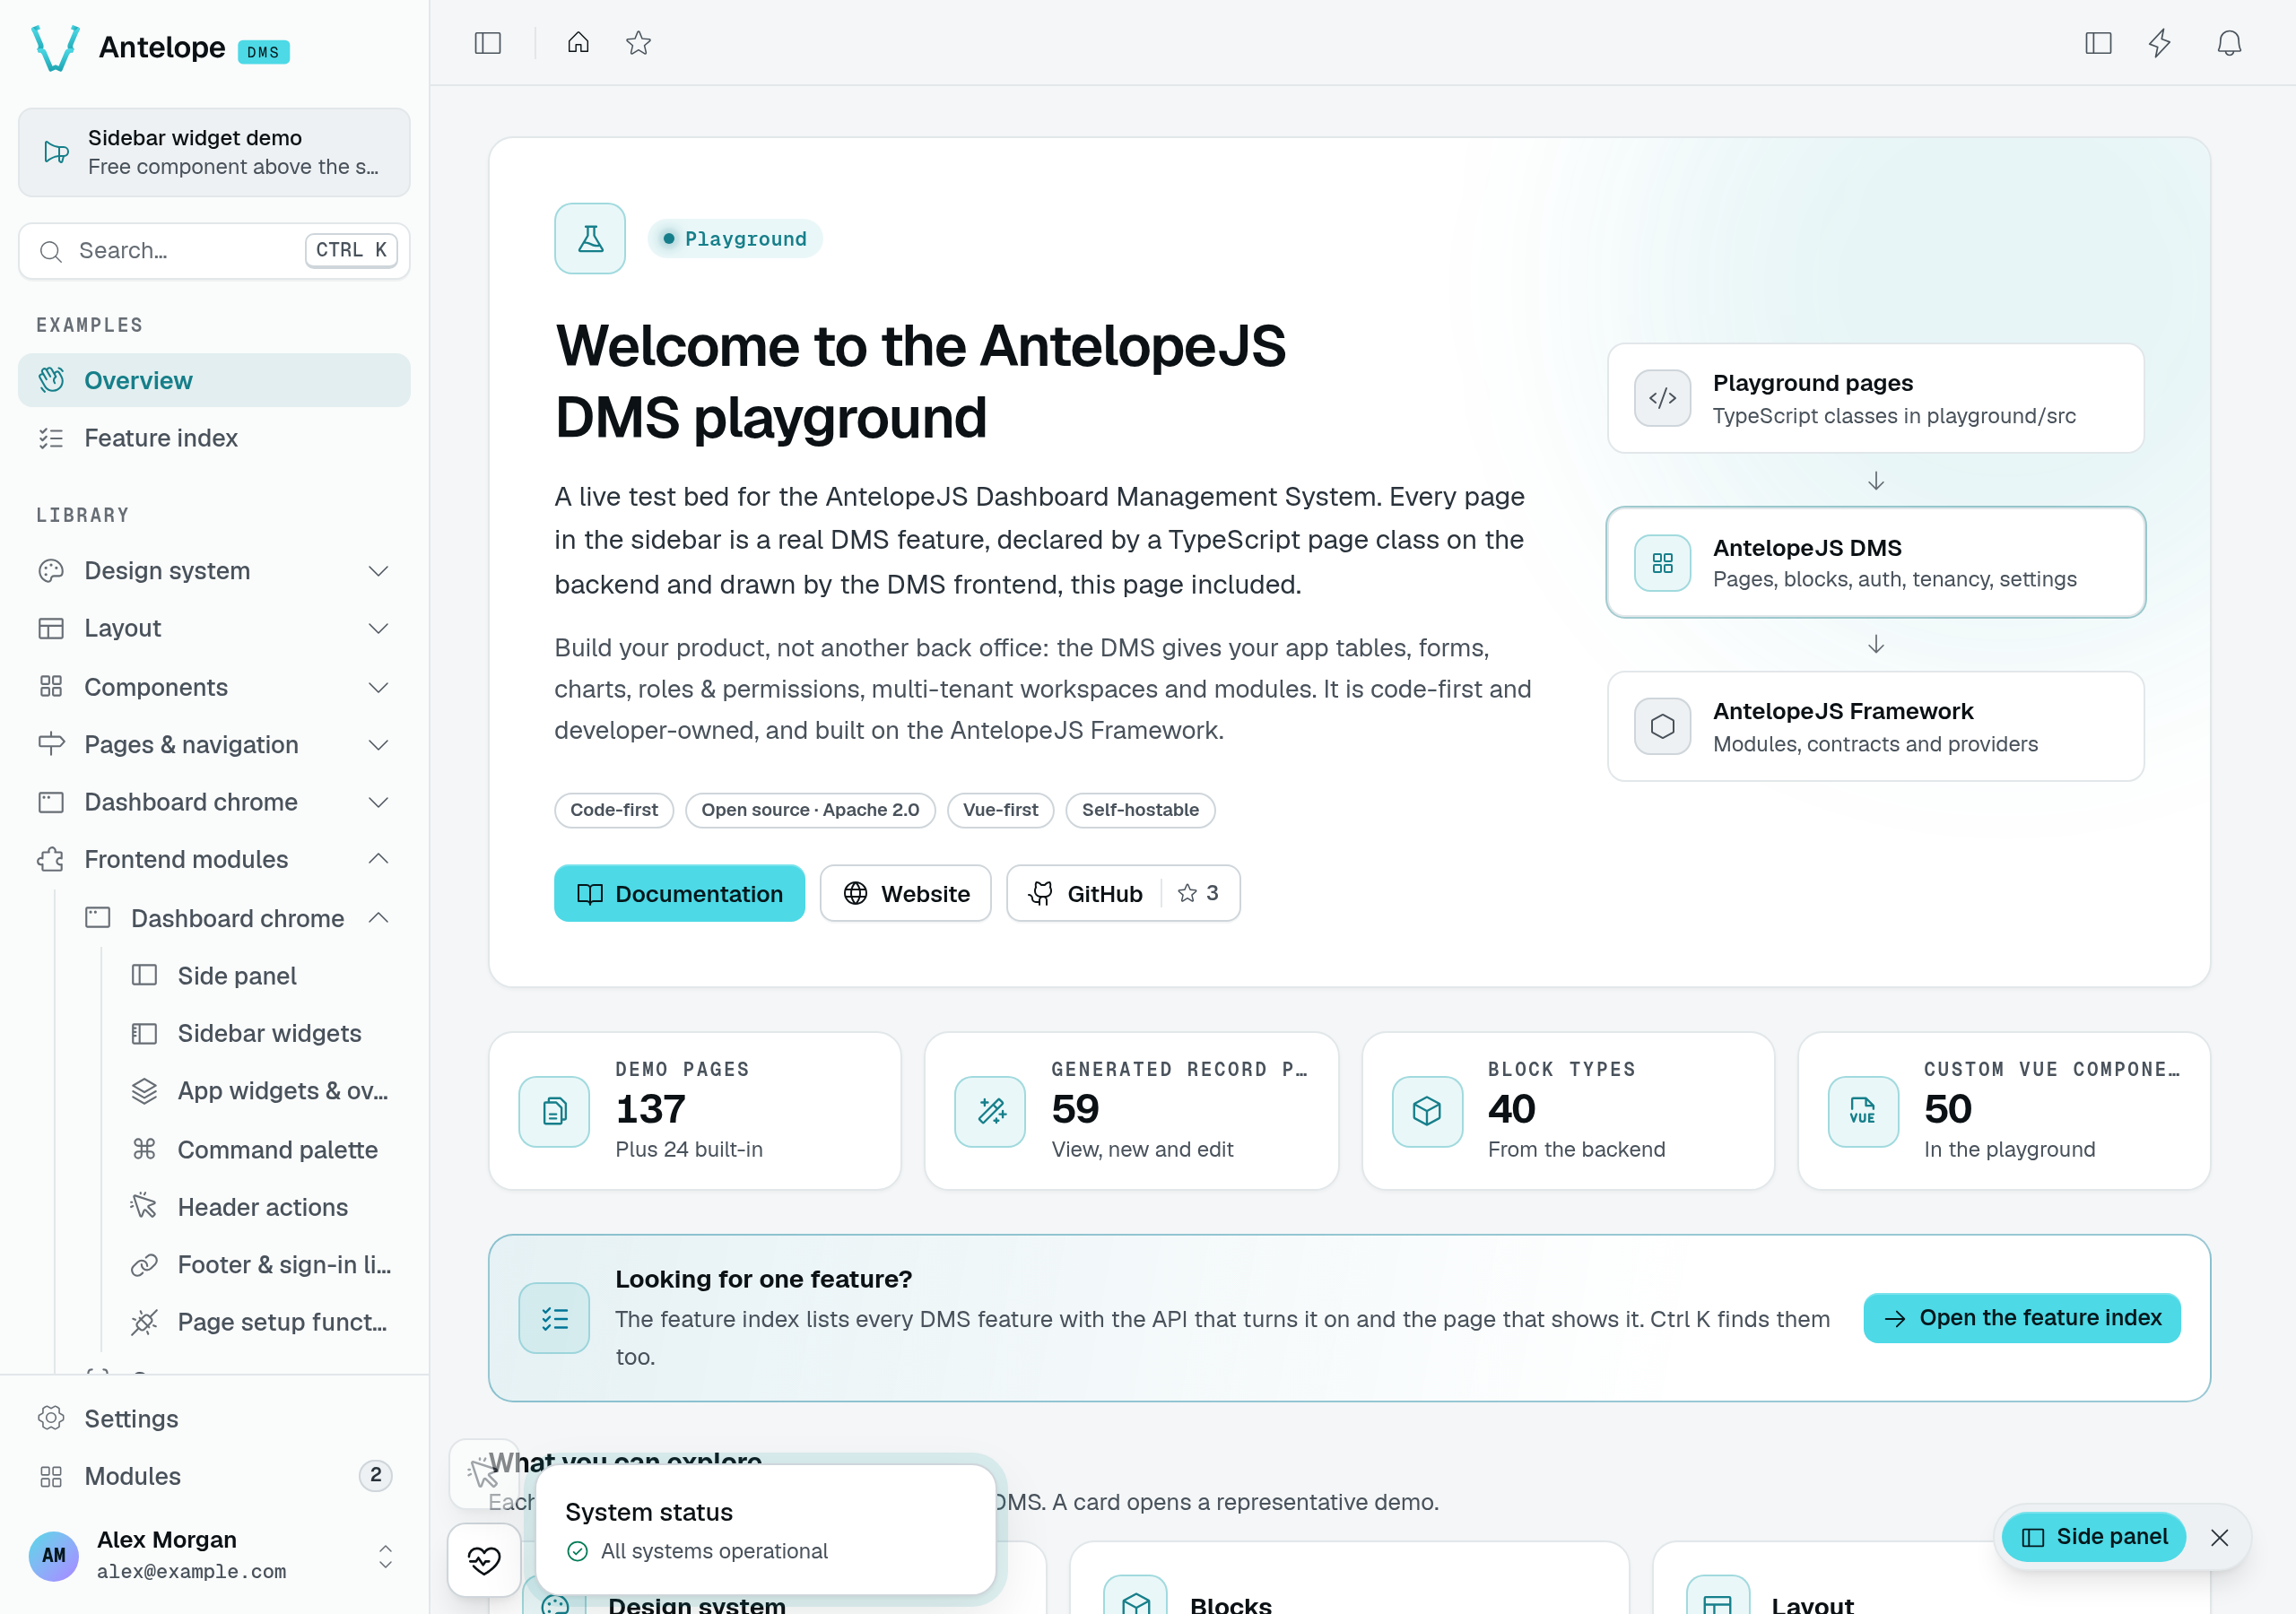Open quick actions lightning bolt icon
The width and height of the screenshot is (2296, 1614).
click(x=2160, y=43)
